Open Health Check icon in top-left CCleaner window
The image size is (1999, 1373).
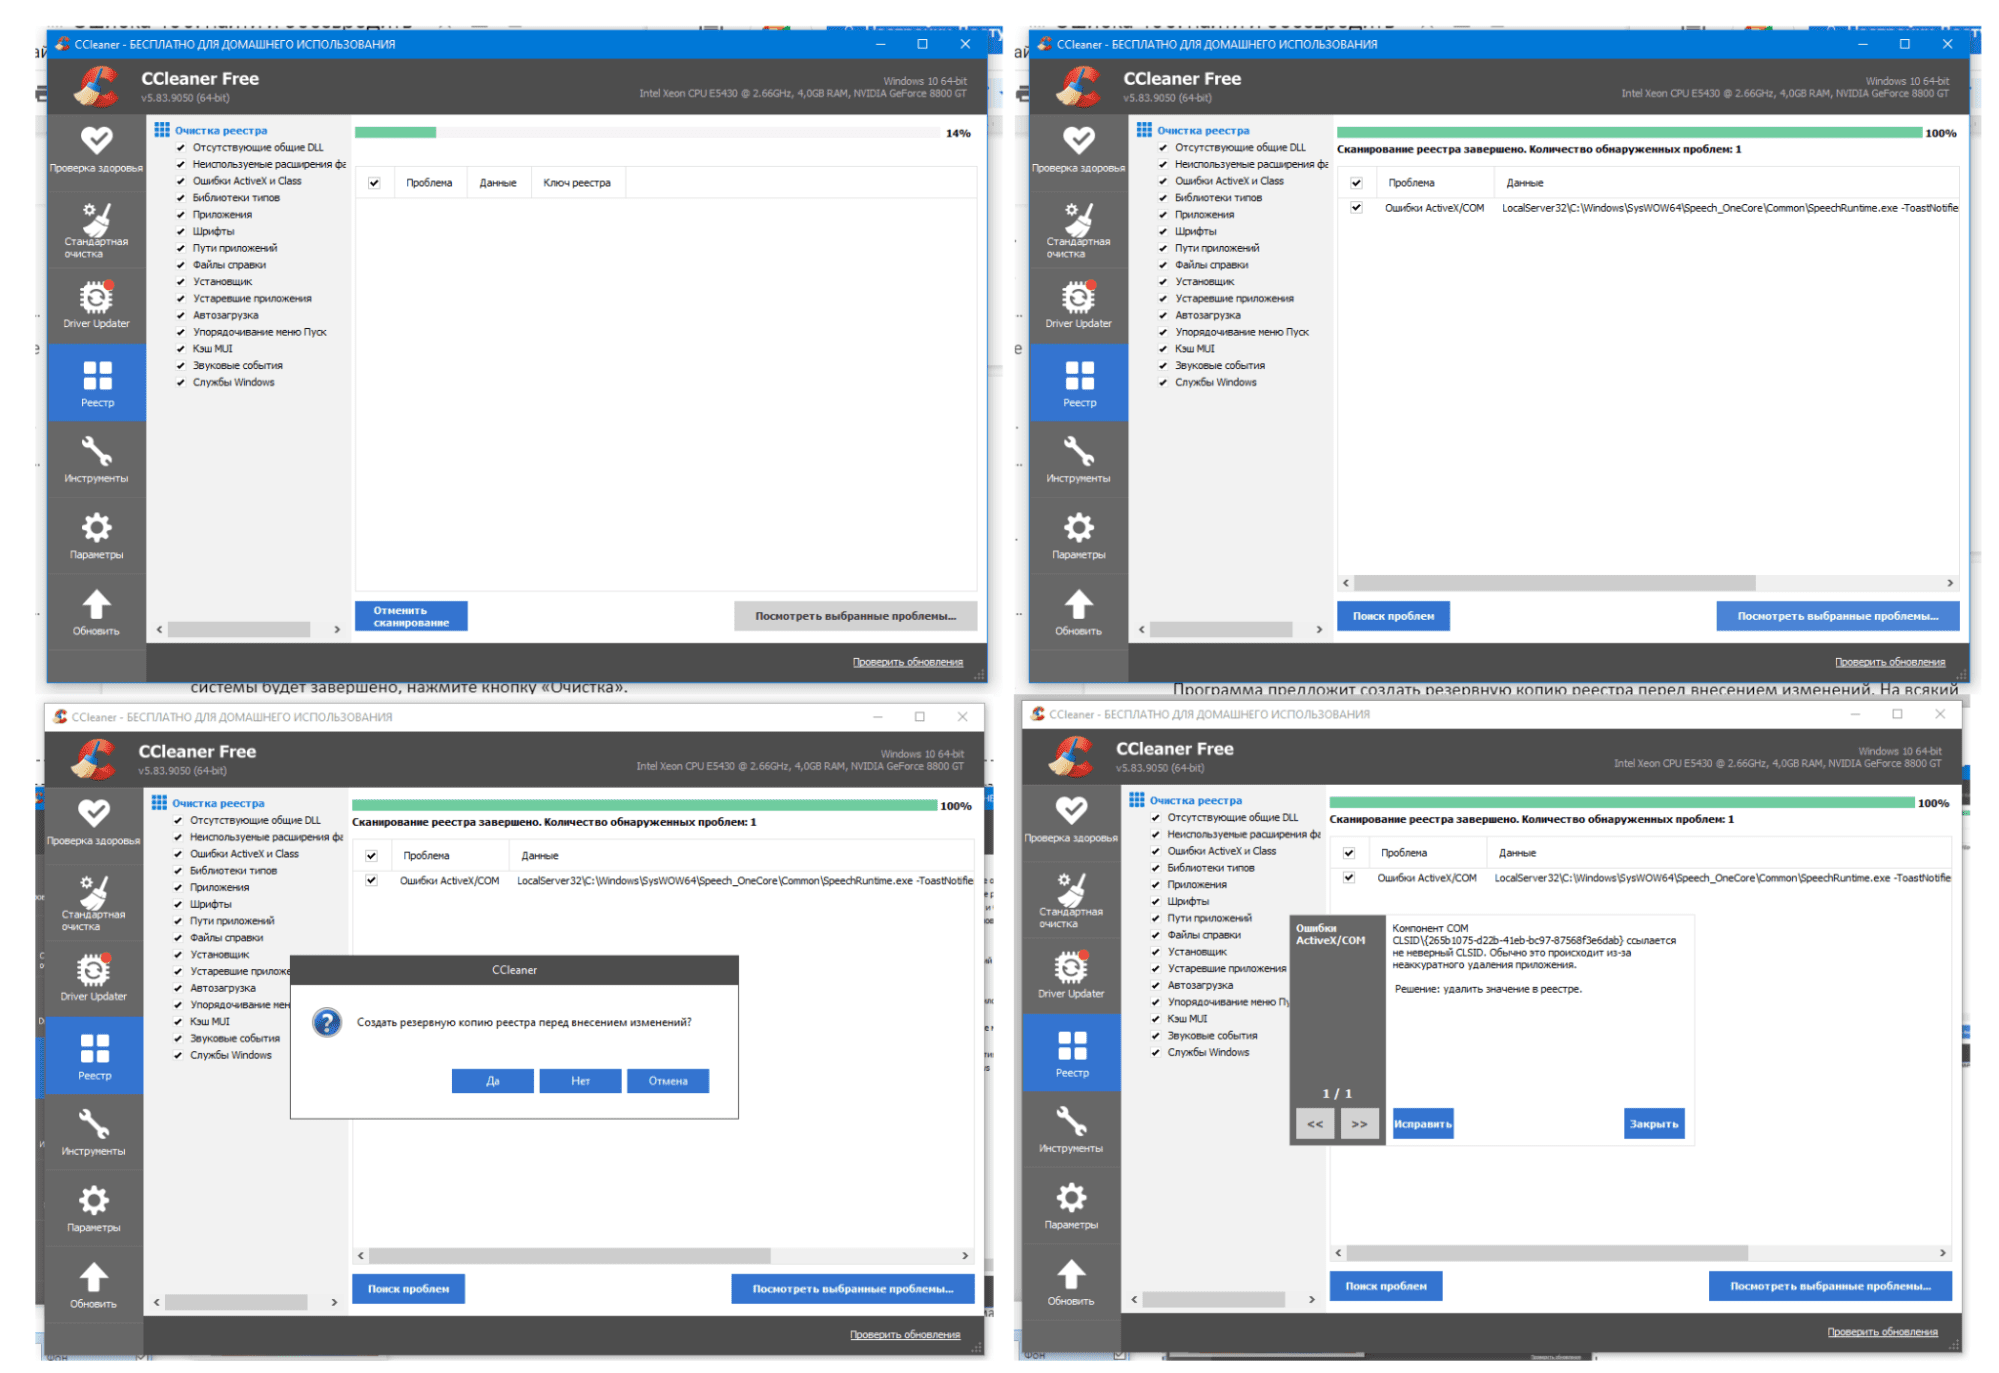click(x=96, y=140)
